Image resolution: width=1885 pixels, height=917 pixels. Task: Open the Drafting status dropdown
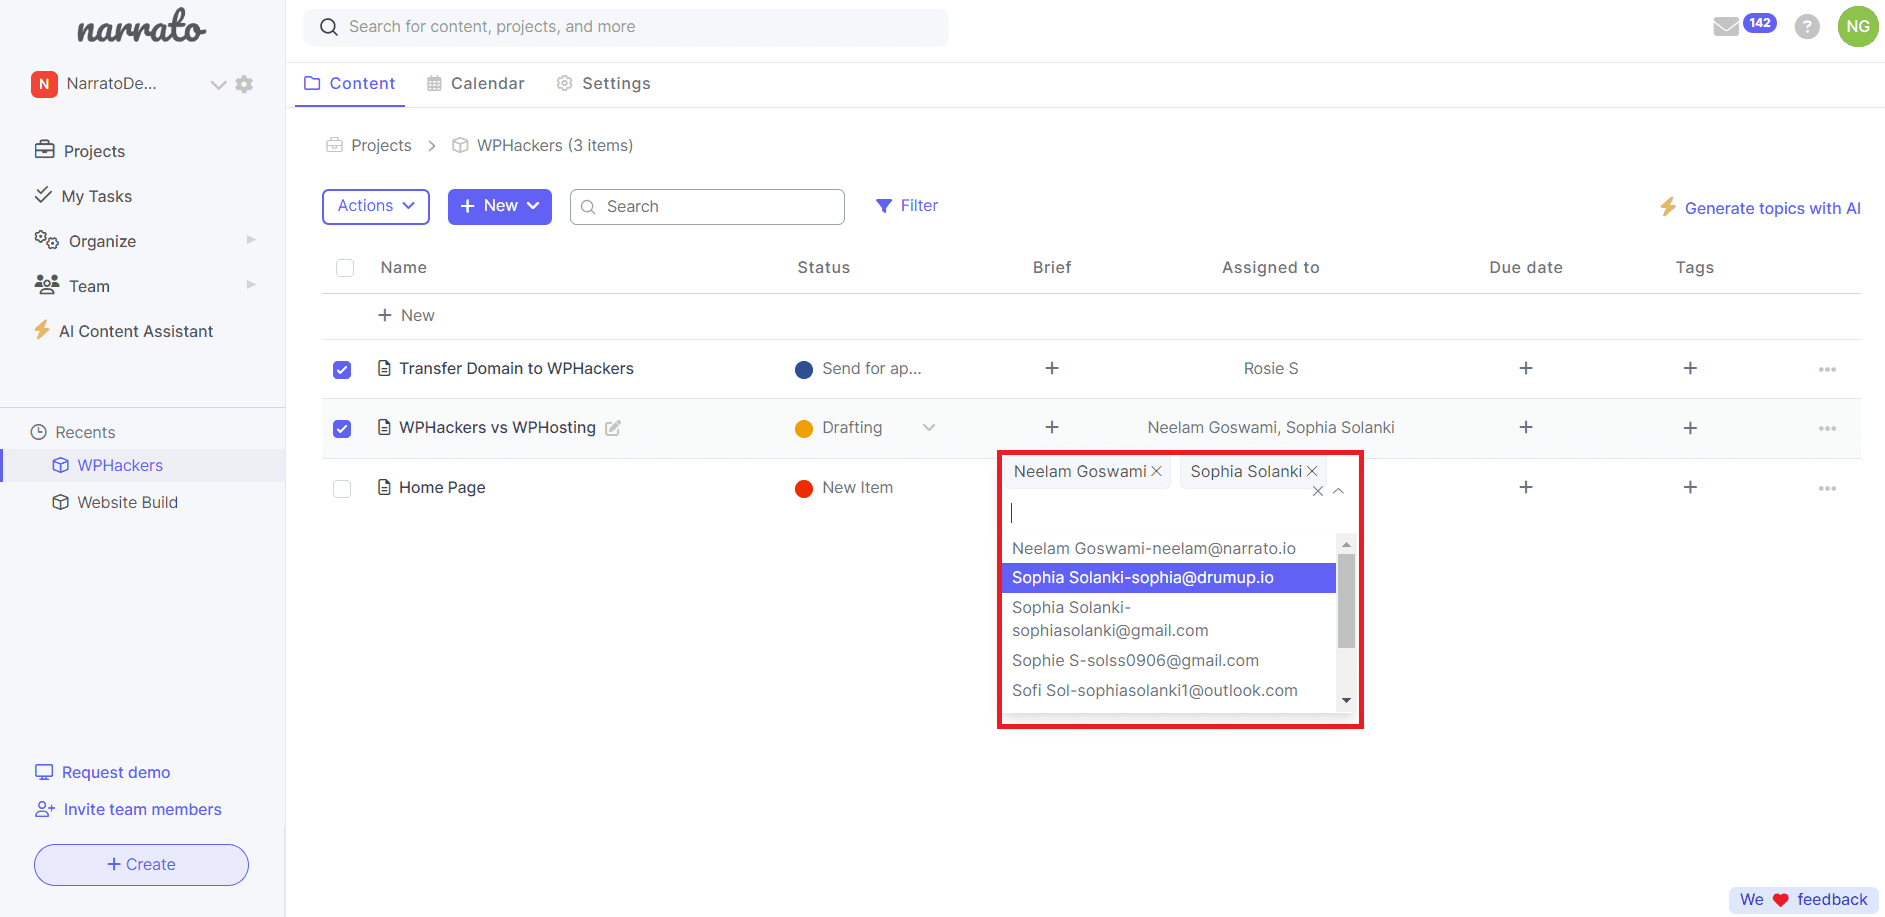[x=929, y=428]
